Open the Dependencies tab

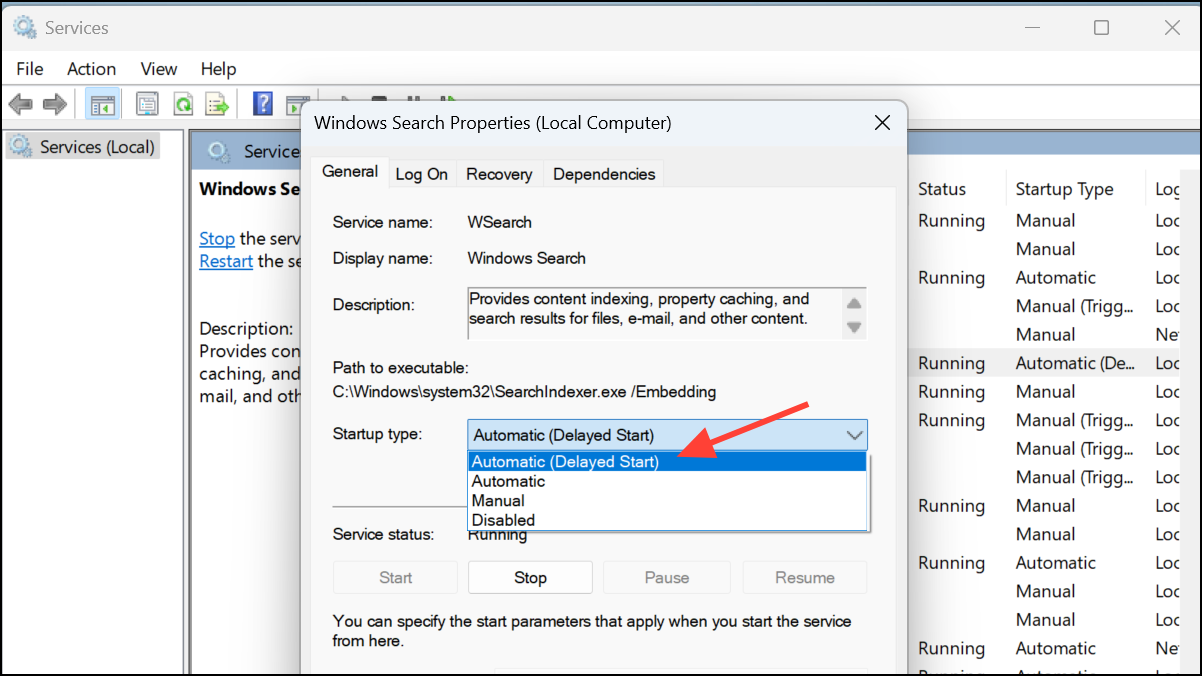coord(603,173)
